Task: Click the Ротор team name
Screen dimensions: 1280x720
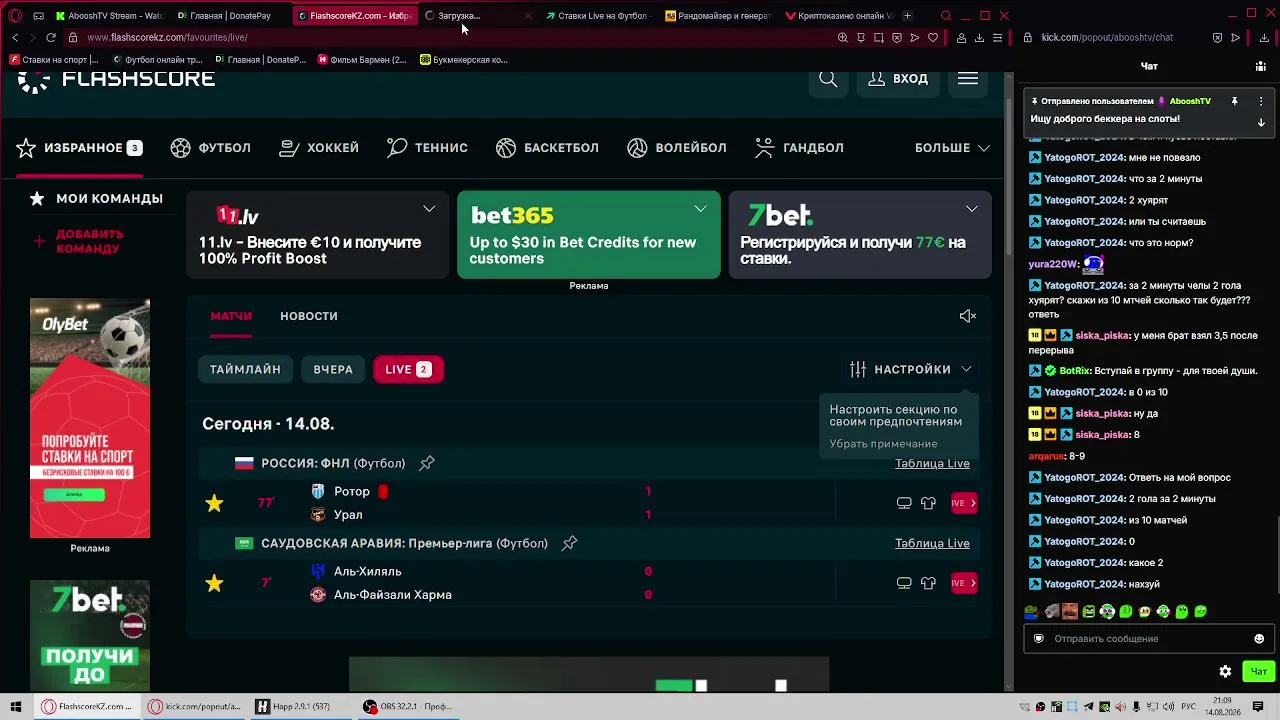Action: 352,492
